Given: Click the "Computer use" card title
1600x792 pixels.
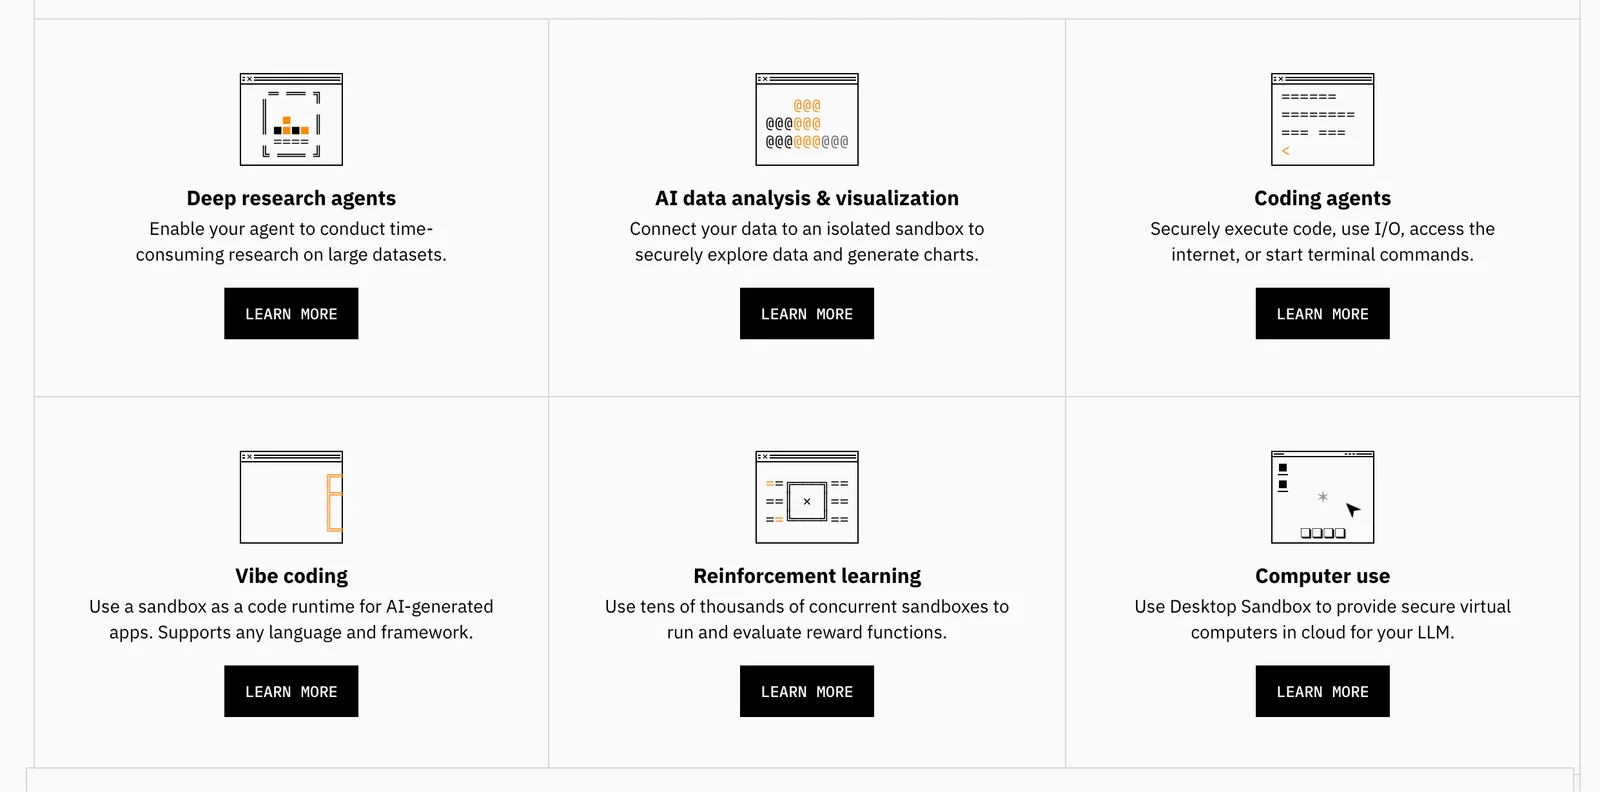Looking at the screenshot, I should coord(1322,576).
